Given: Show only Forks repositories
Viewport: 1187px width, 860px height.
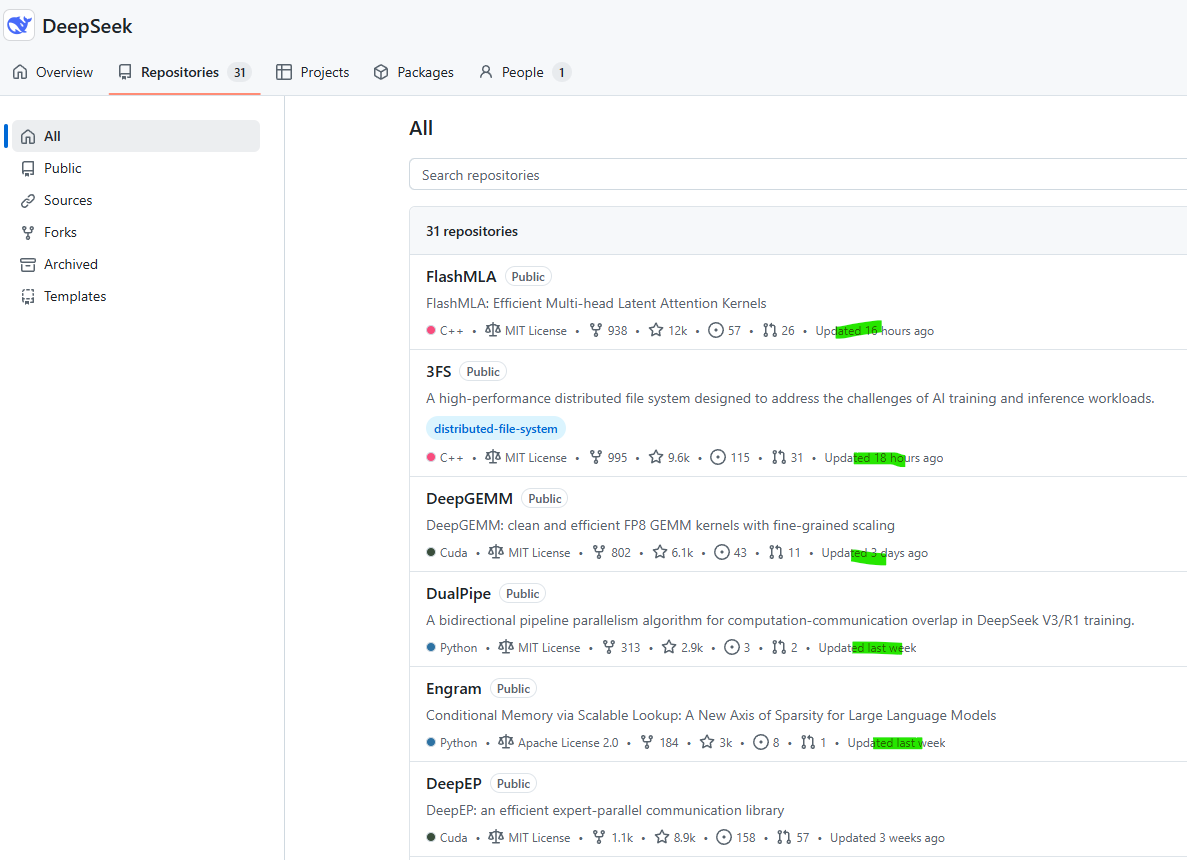Looking at the screenshot, I should 136,232.
